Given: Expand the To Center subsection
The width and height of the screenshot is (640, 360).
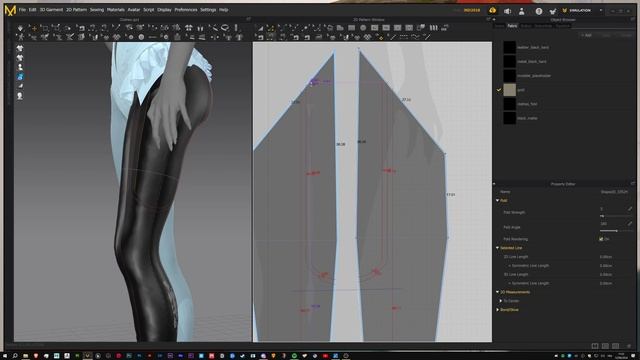Looking at the screenshot, I should pos(501,301).
